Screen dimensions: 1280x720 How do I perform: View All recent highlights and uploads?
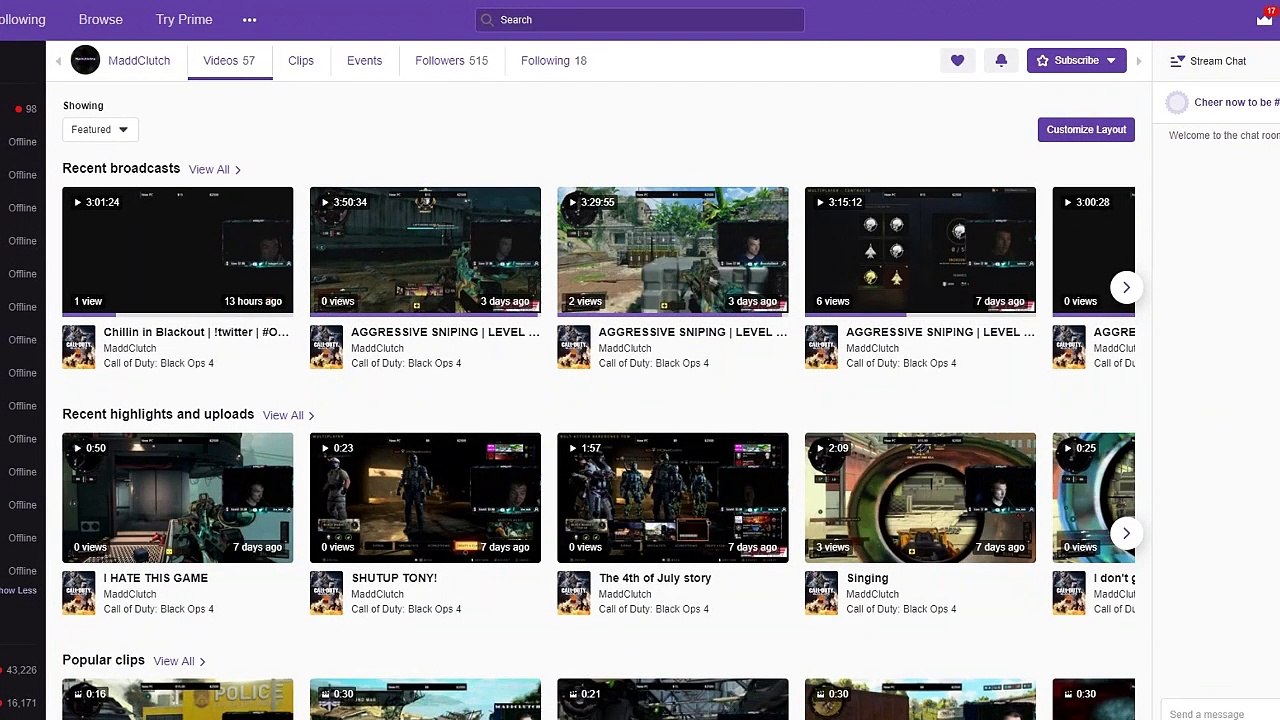click(x=288, y=415)
